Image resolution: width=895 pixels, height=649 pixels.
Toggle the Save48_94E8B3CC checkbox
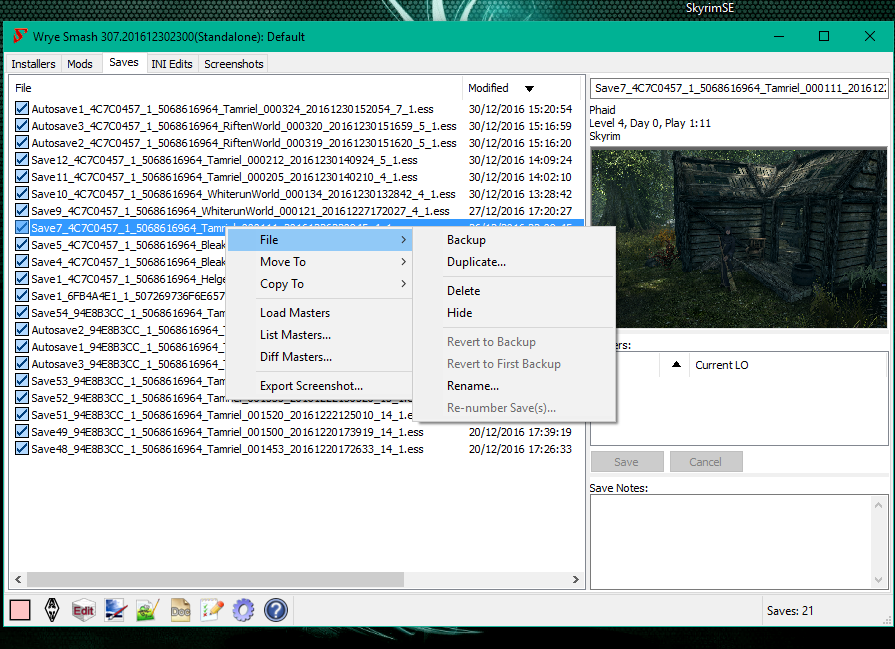point(22,449)
